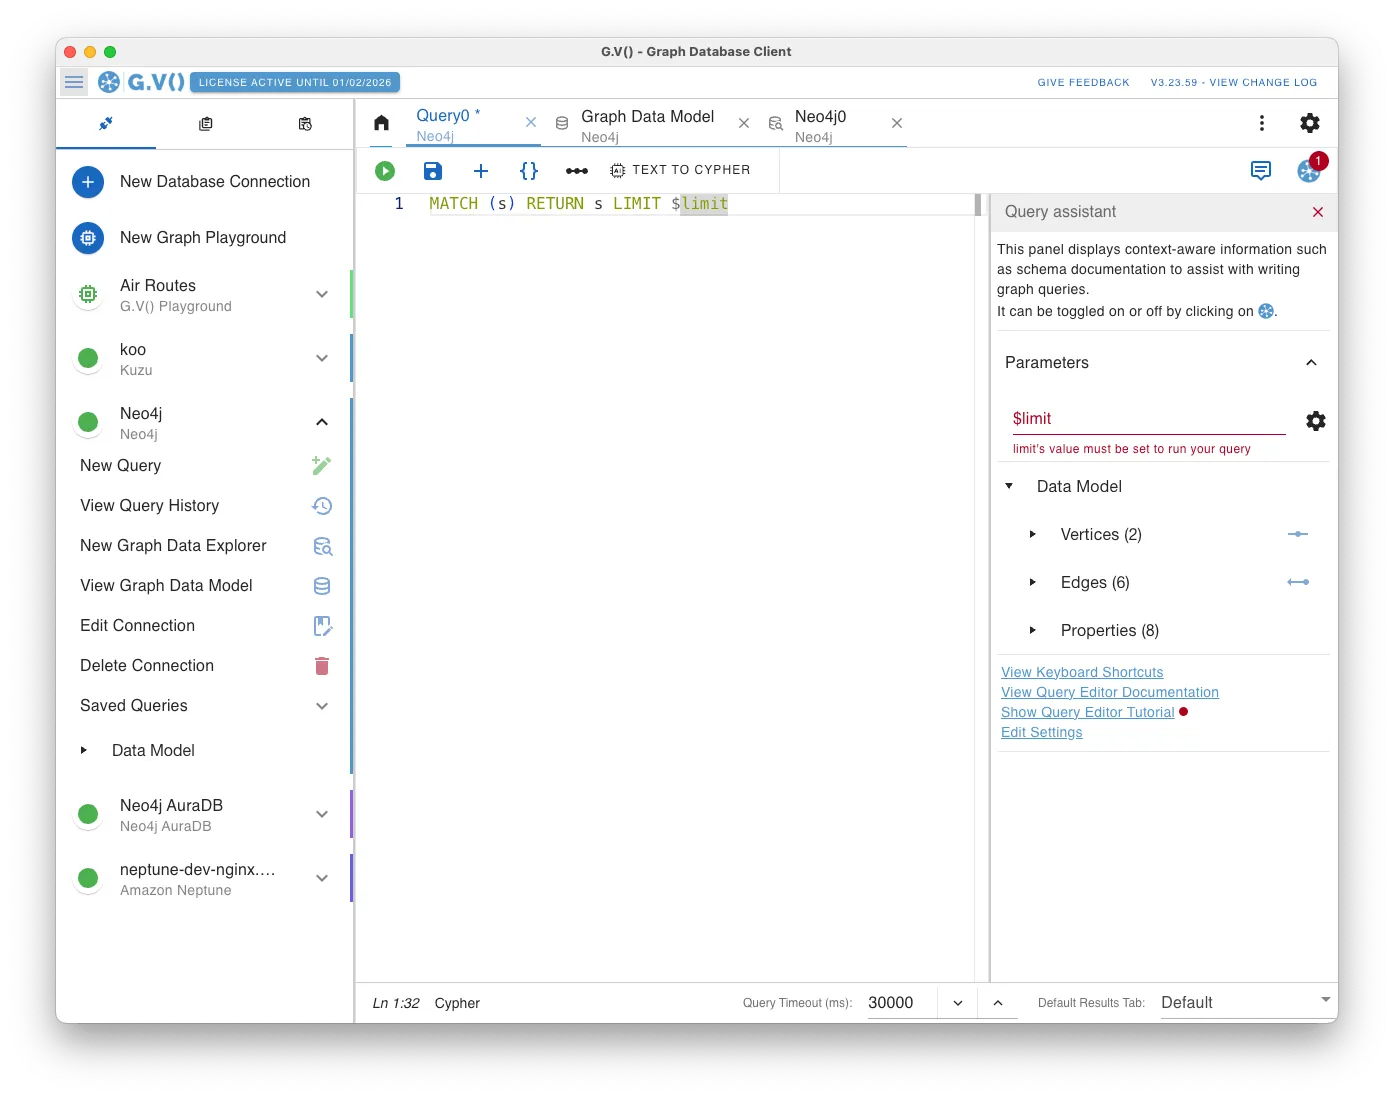
Task: Open the settings gear at top right
Action: pos(1310,123)
